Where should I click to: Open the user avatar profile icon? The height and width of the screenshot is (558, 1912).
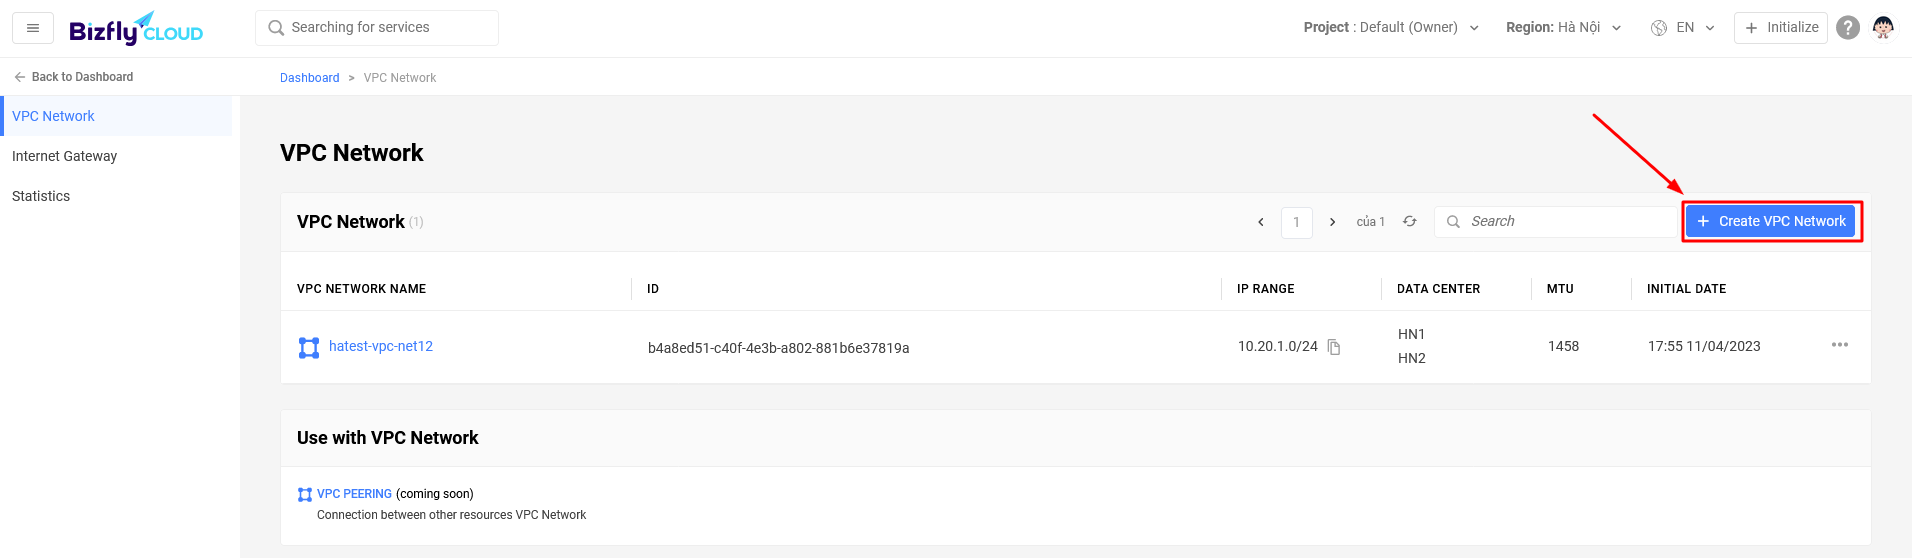pos(1883,28)
